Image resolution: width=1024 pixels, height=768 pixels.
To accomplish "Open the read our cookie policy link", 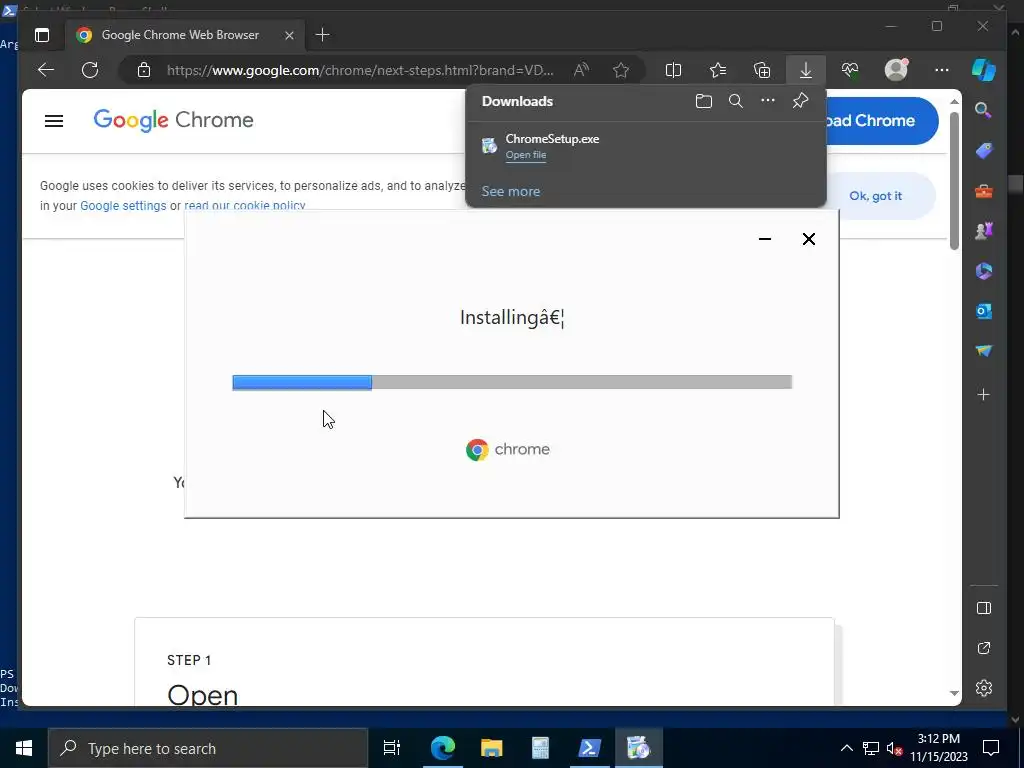I will [x=245, y=205].
